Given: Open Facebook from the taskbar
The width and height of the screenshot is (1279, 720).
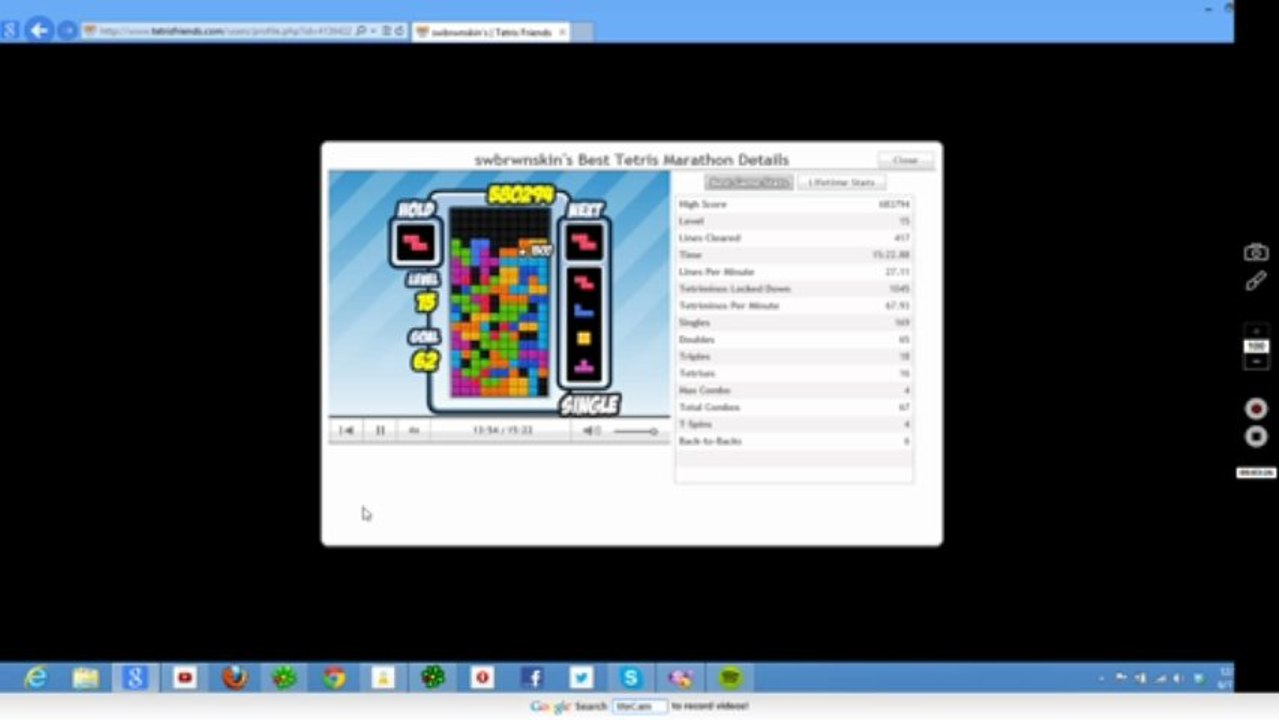Looking at the screenshot, I should click(532, 678).
